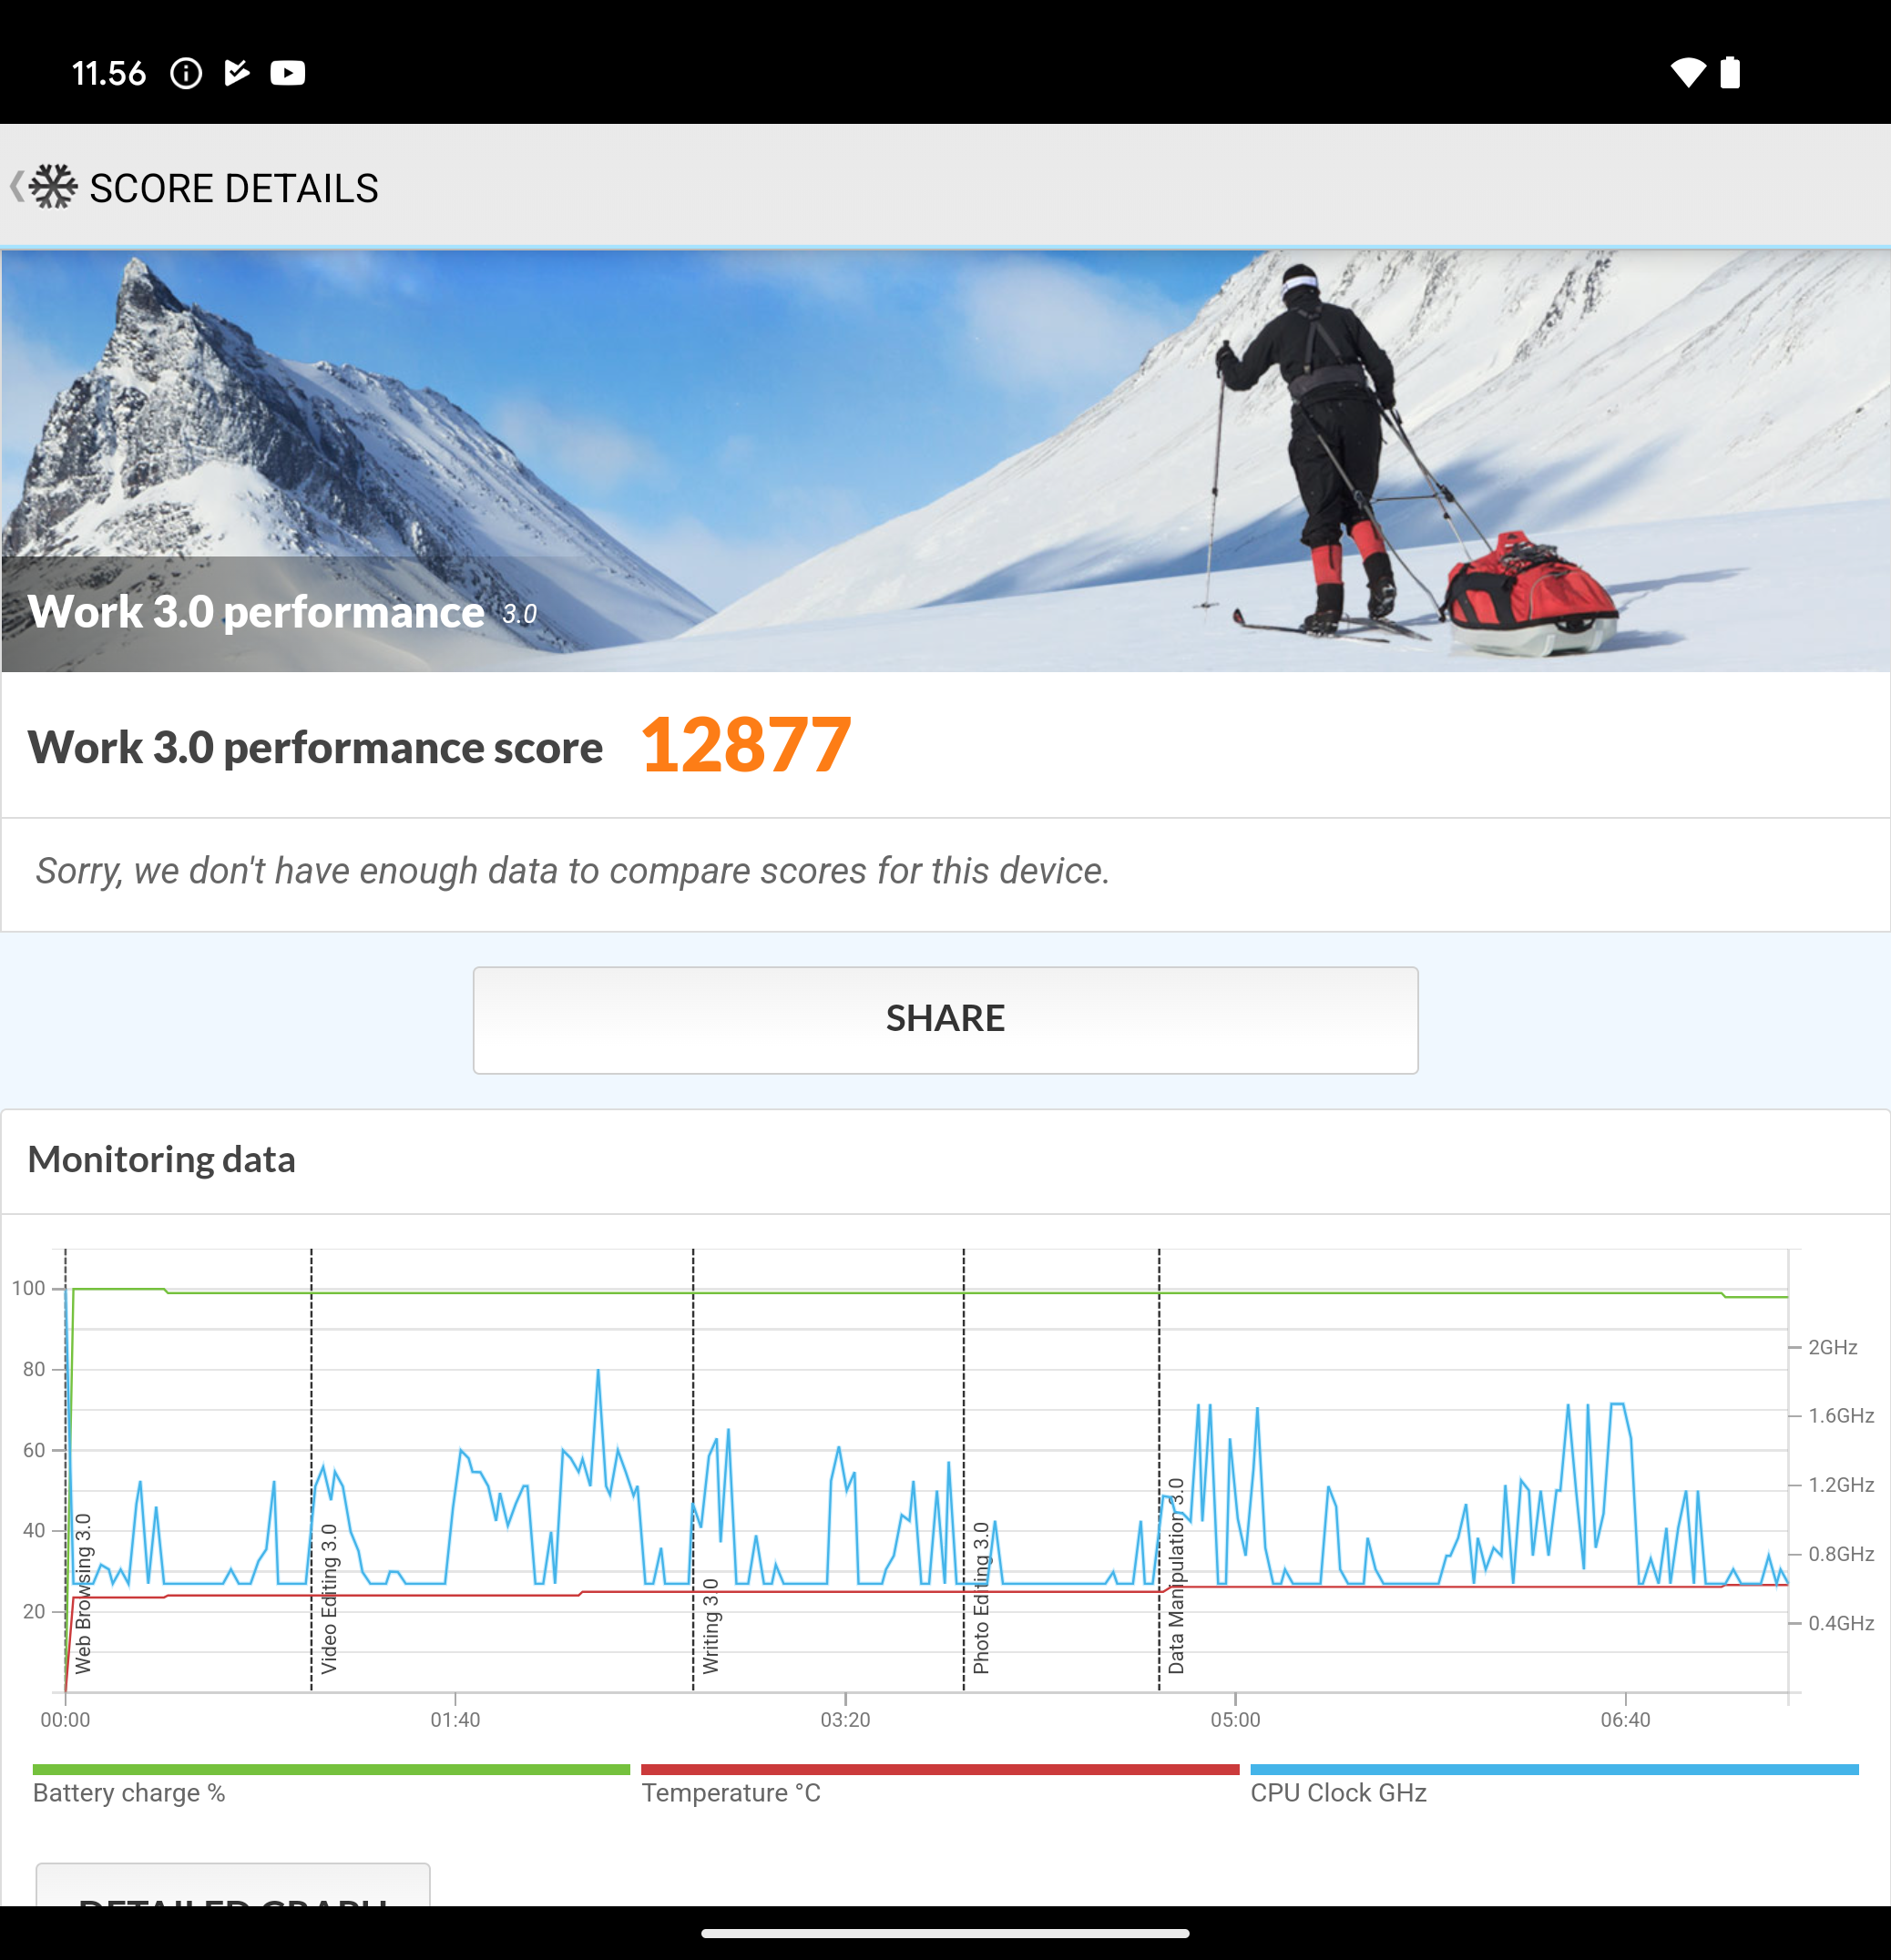1891x1960 pixels.
Task: Select the Video Editing 3.0 chart marker
Action: 329,1598
